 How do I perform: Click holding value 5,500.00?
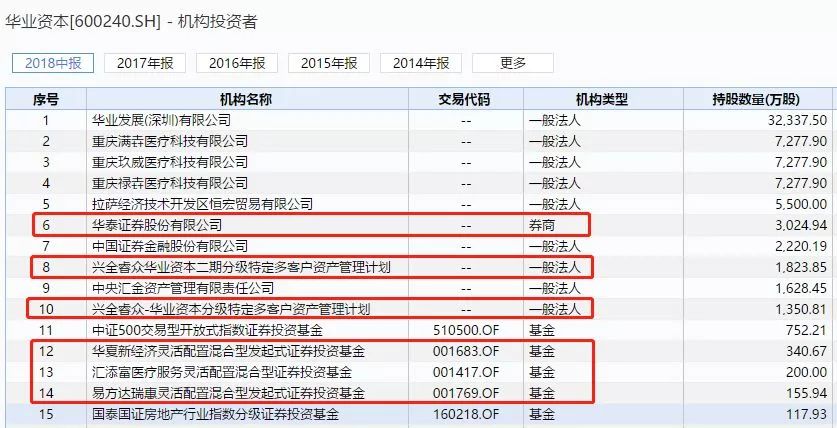coord(801,204)
